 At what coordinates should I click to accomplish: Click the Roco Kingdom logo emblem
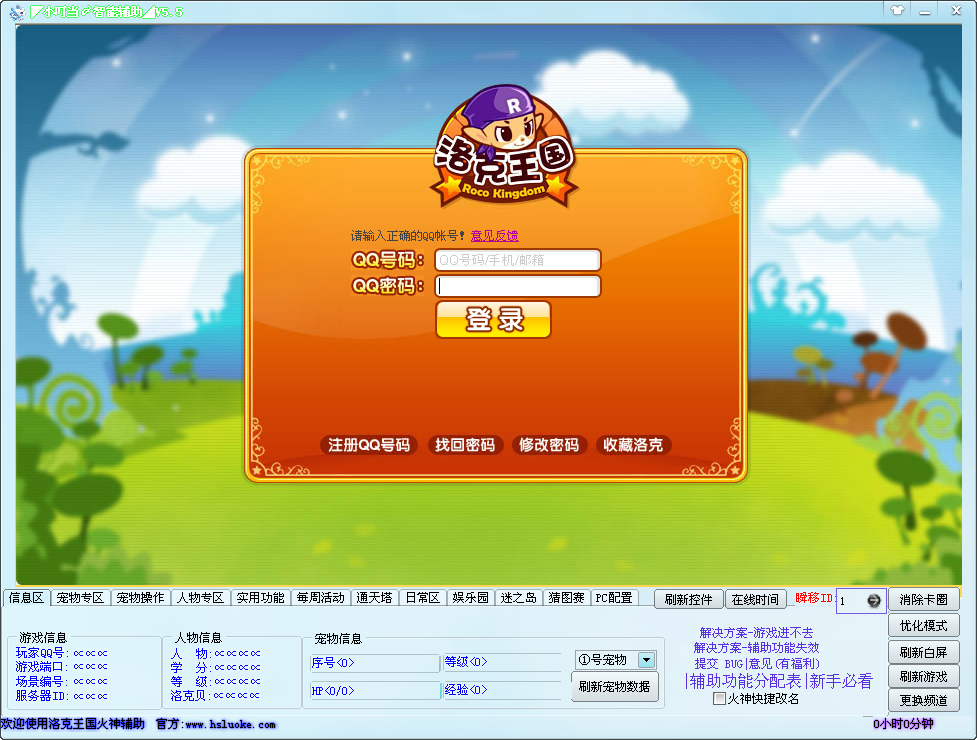504,147
